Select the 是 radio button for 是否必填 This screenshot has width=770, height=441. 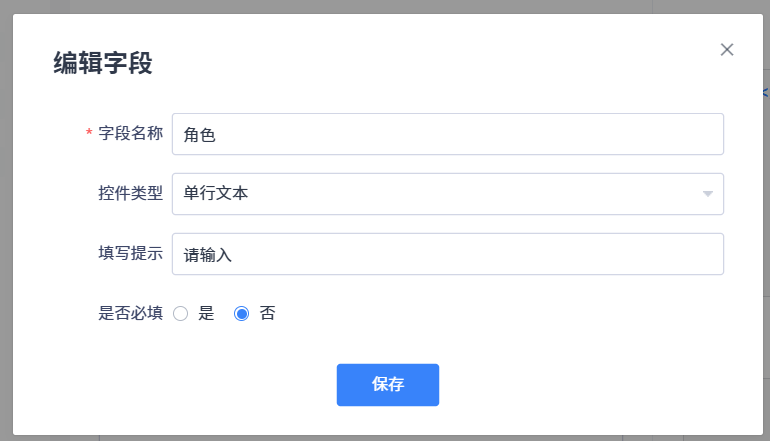[181, 314]
